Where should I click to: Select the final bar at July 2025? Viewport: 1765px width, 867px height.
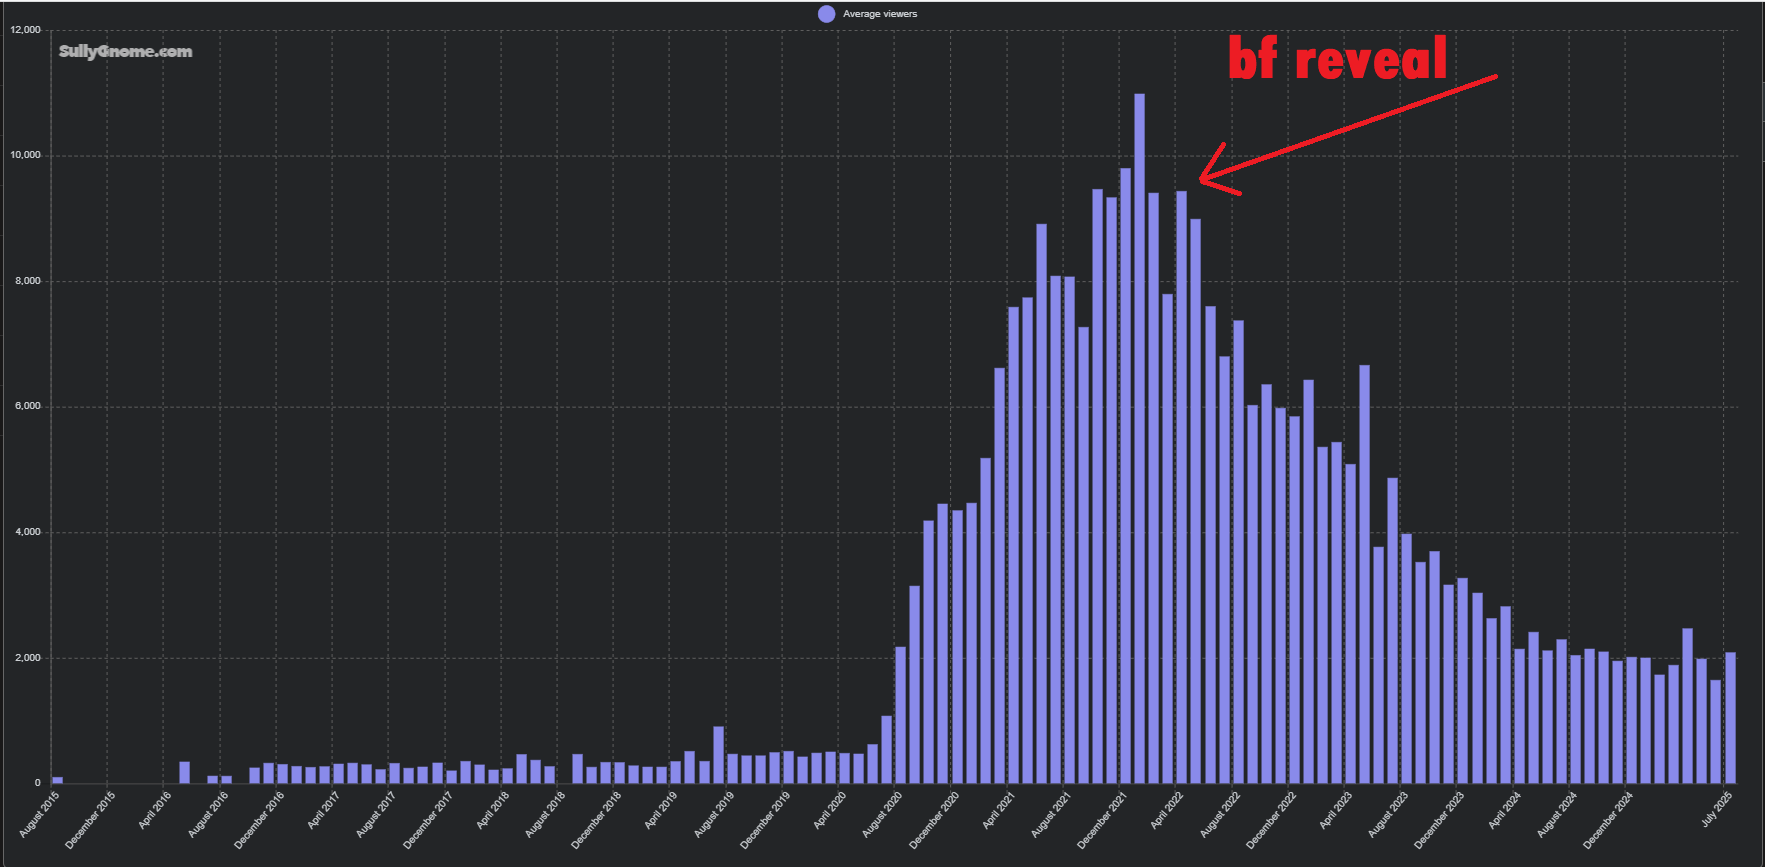pos(1730,718)
